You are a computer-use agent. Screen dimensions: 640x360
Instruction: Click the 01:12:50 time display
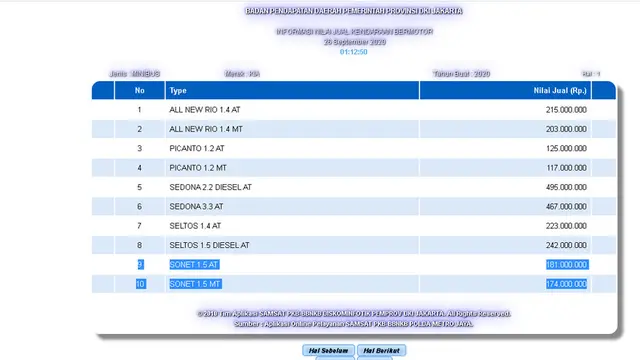point(353,52)
